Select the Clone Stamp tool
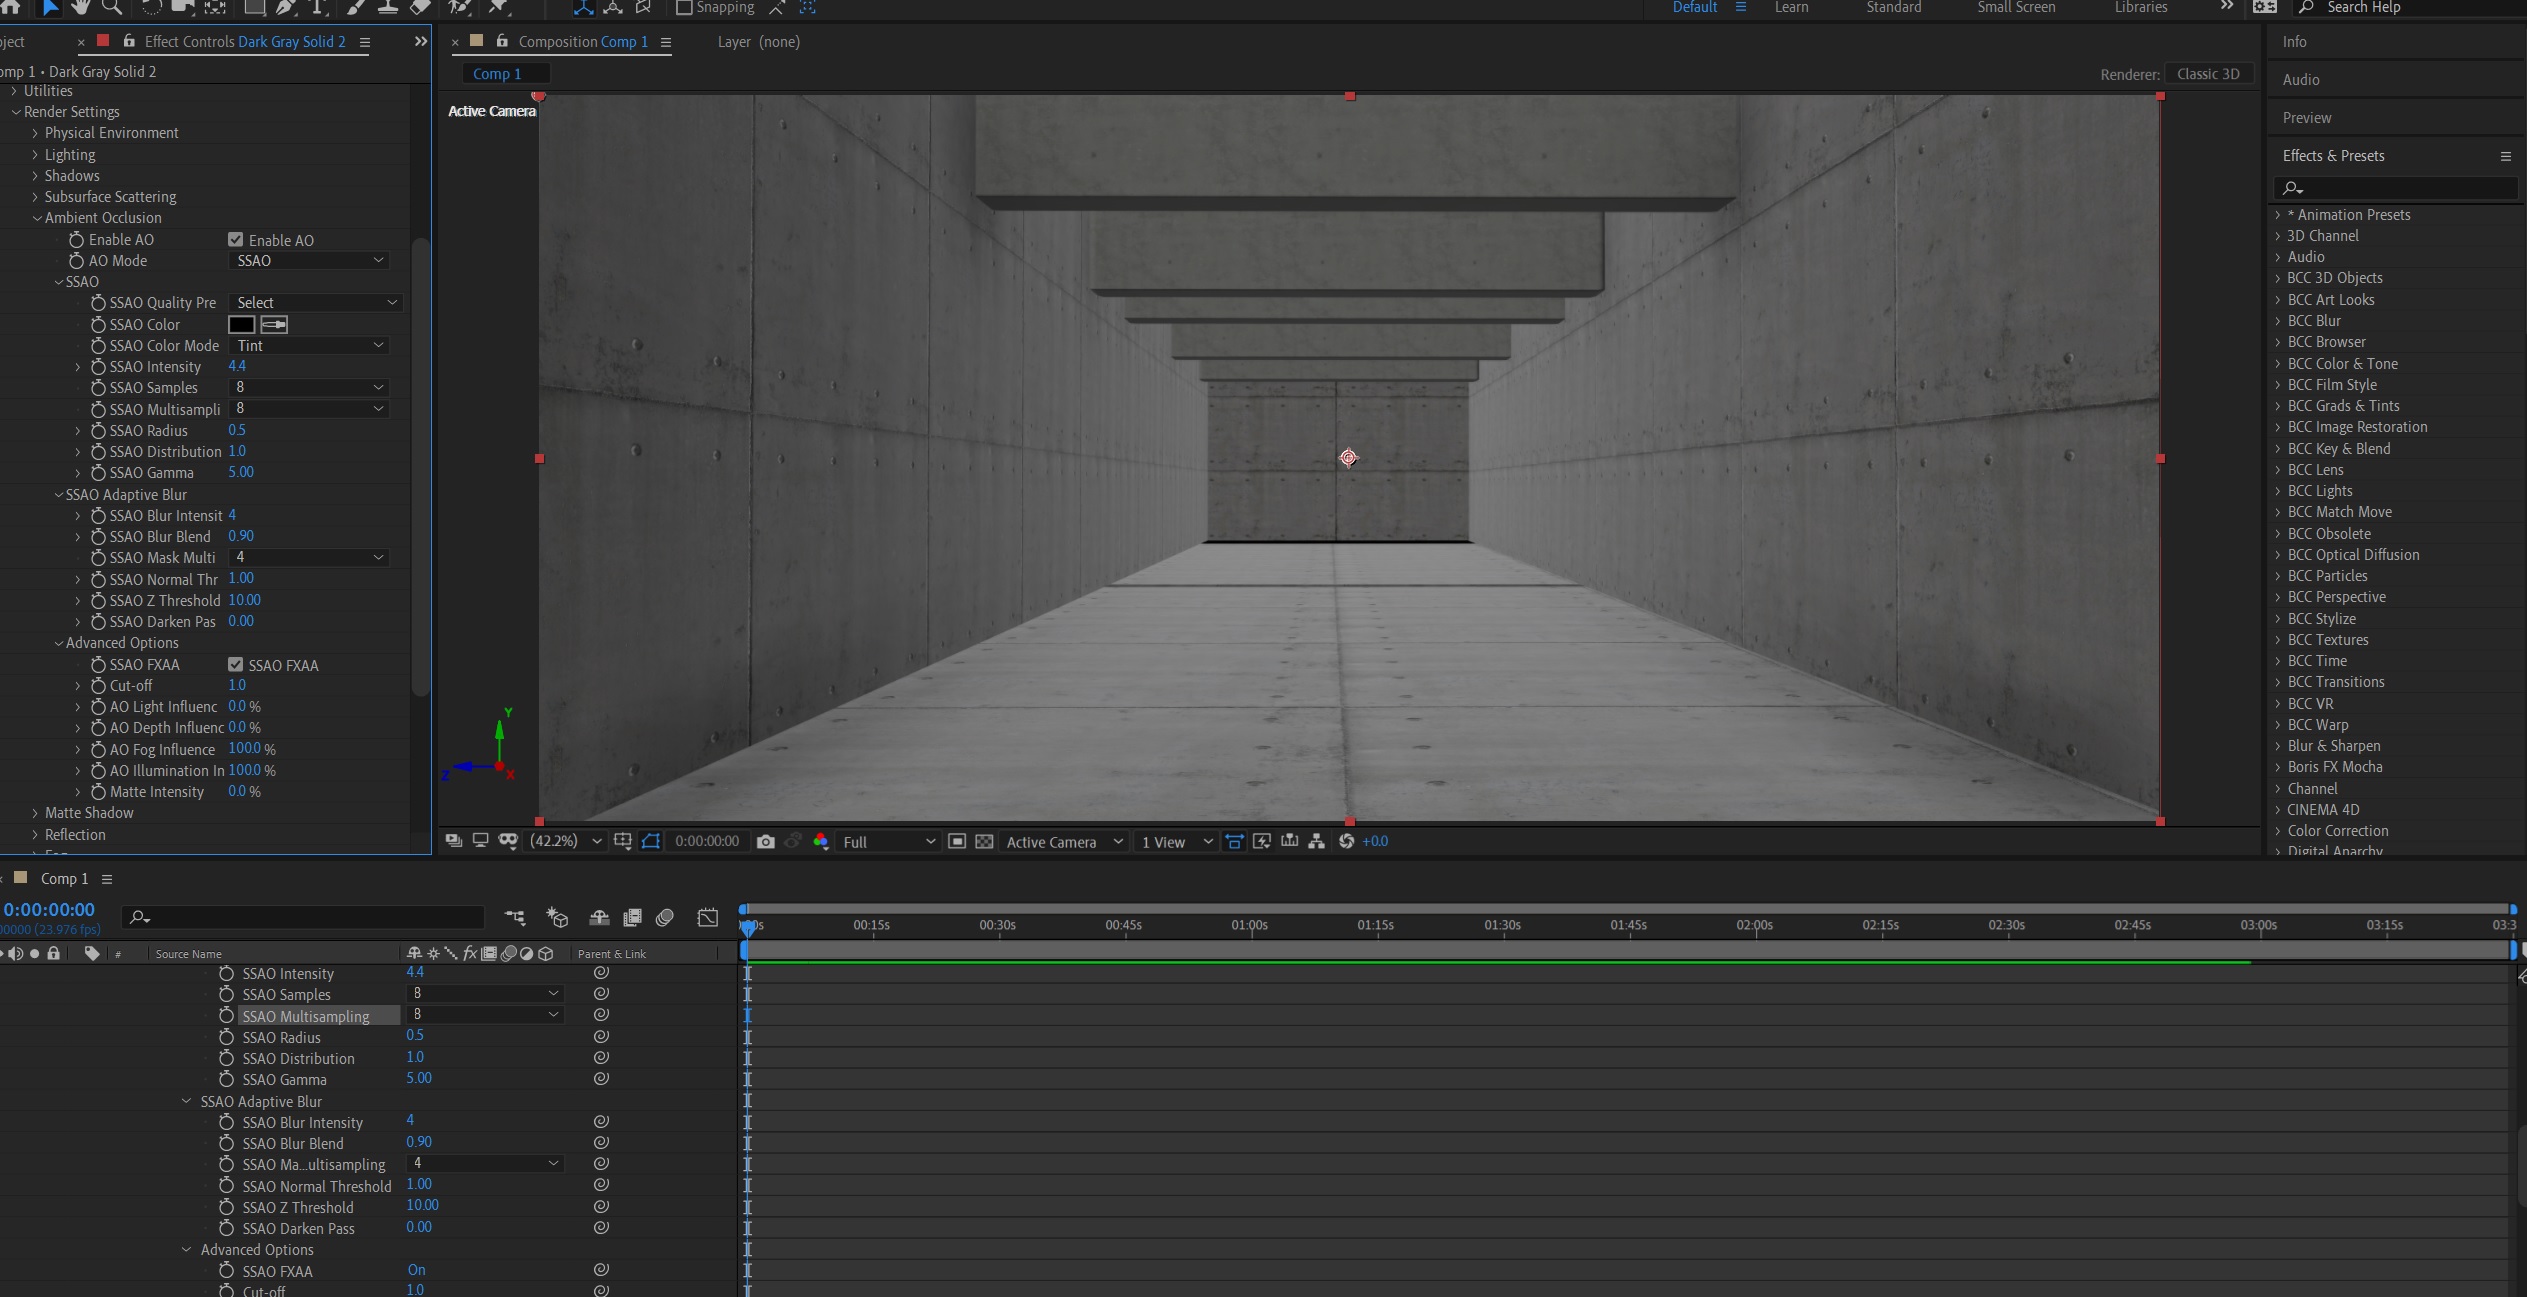The image size is (2527, 1297). 388,9
